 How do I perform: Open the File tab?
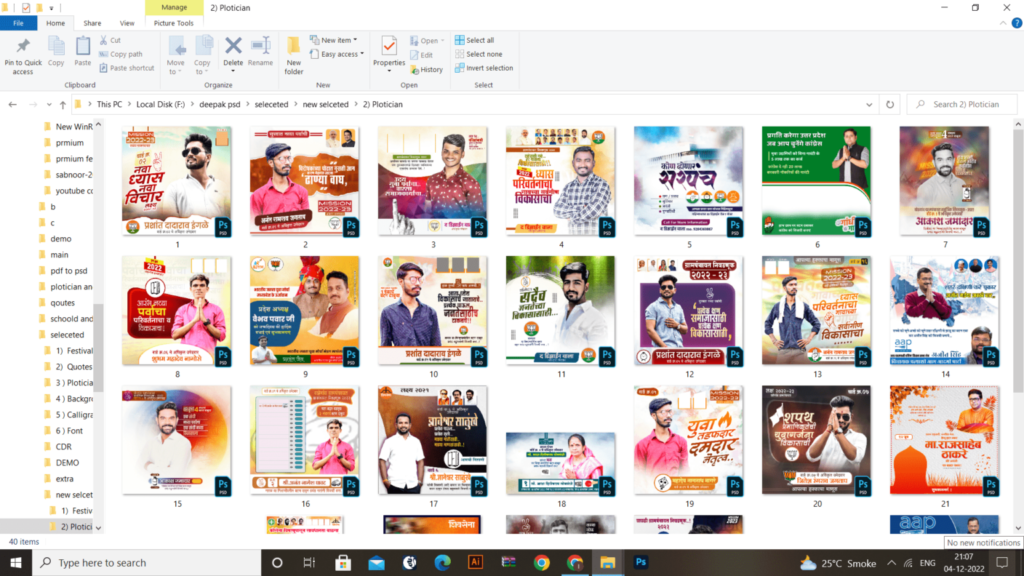[x=18, y=23]
